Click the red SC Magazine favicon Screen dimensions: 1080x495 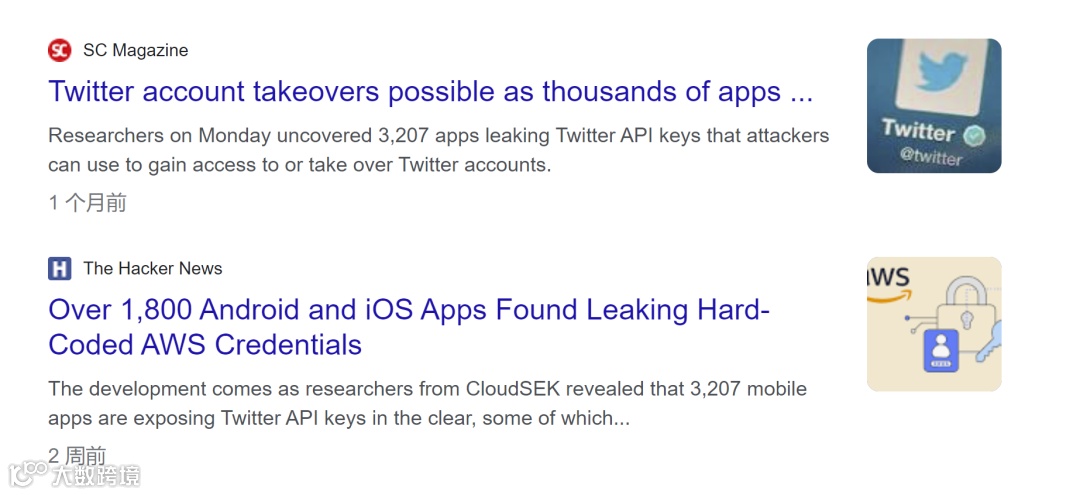[60, 50]
